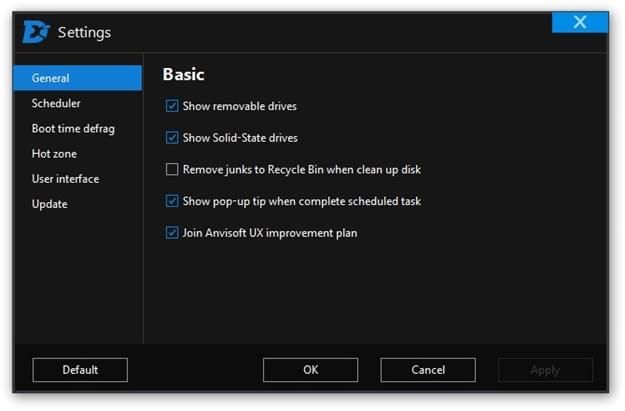Select the General settings tab
Screen dimensions: 625x411
tap(77, 78)
